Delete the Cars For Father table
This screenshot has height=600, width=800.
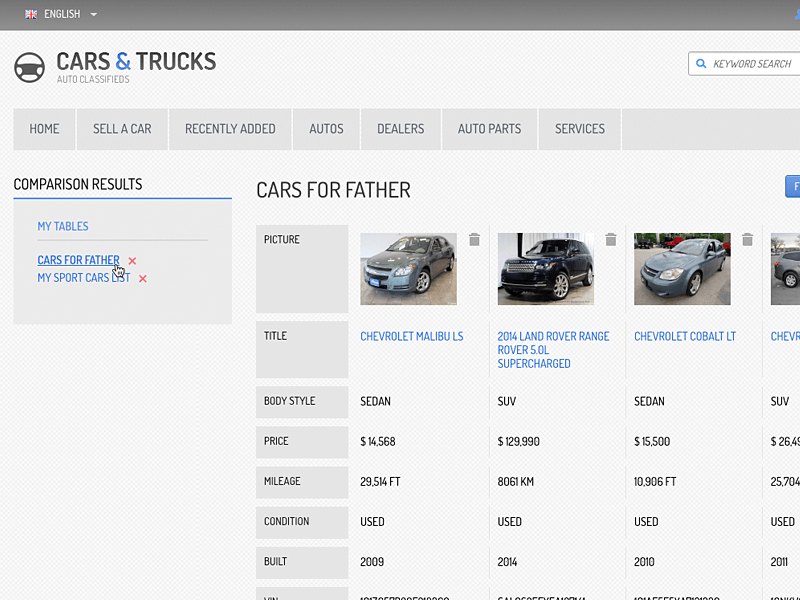click(x=133, y=261)
